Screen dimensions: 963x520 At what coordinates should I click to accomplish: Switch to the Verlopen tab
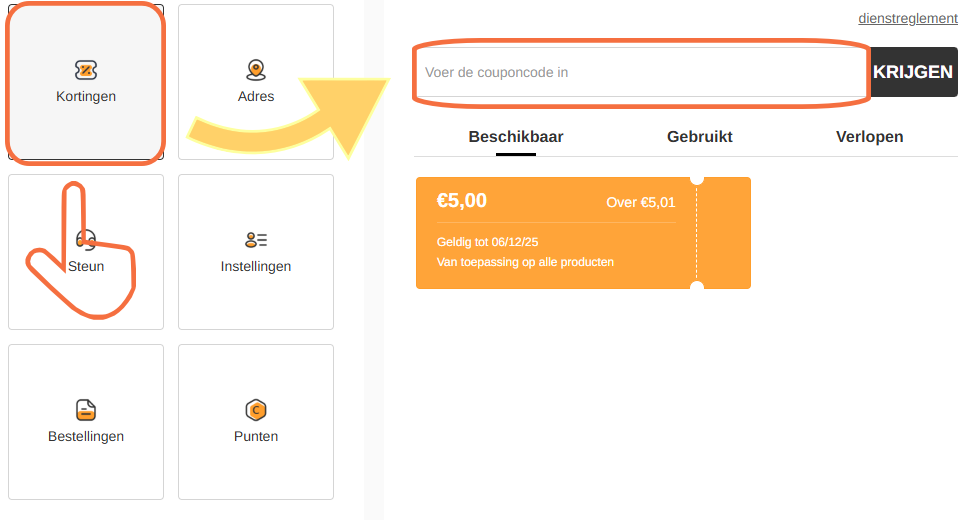click(869, 137)
